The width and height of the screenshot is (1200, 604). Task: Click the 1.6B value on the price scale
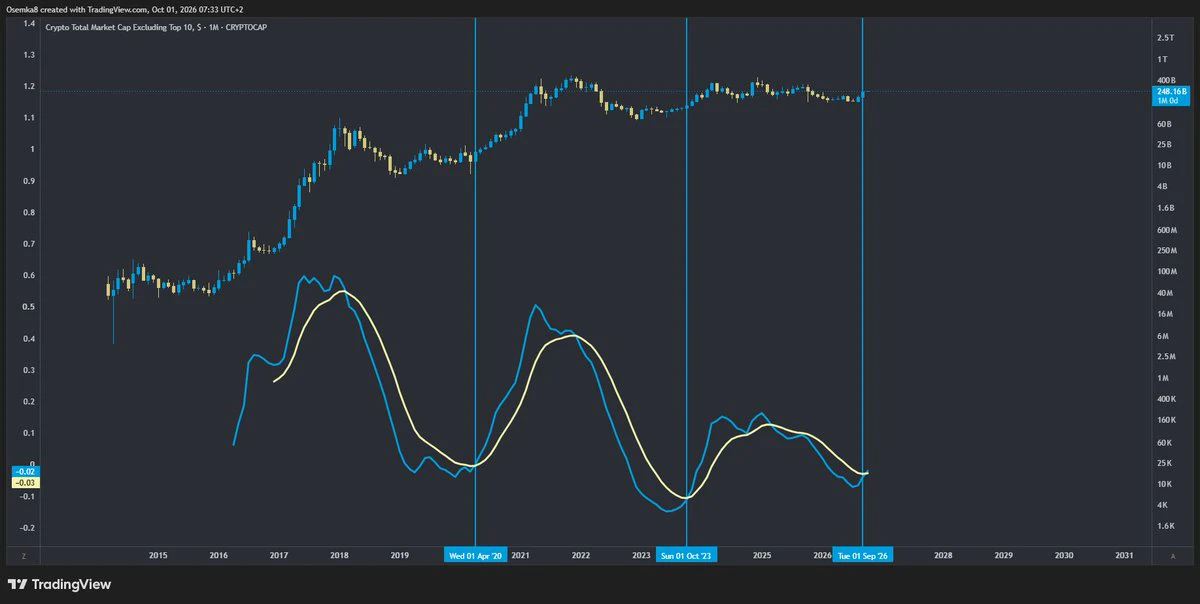click(x=1165, y=208)
